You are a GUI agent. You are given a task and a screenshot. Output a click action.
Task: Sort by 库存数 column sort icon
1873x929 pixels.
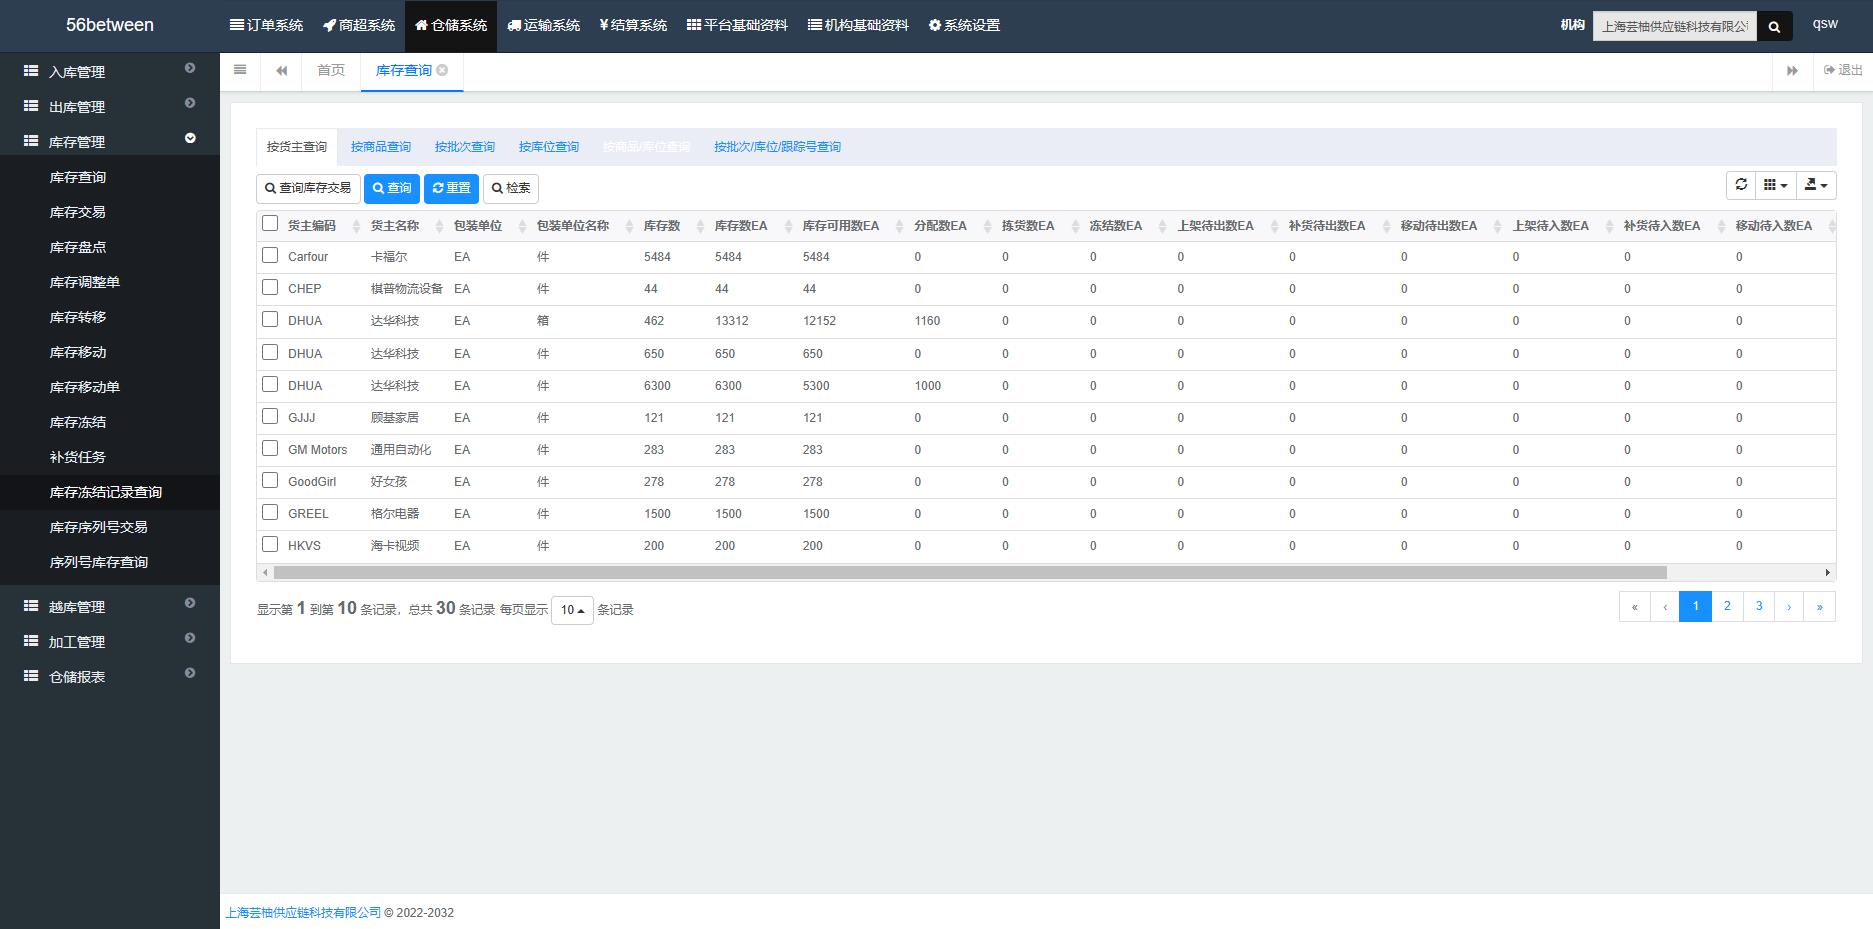coord(700,227)
